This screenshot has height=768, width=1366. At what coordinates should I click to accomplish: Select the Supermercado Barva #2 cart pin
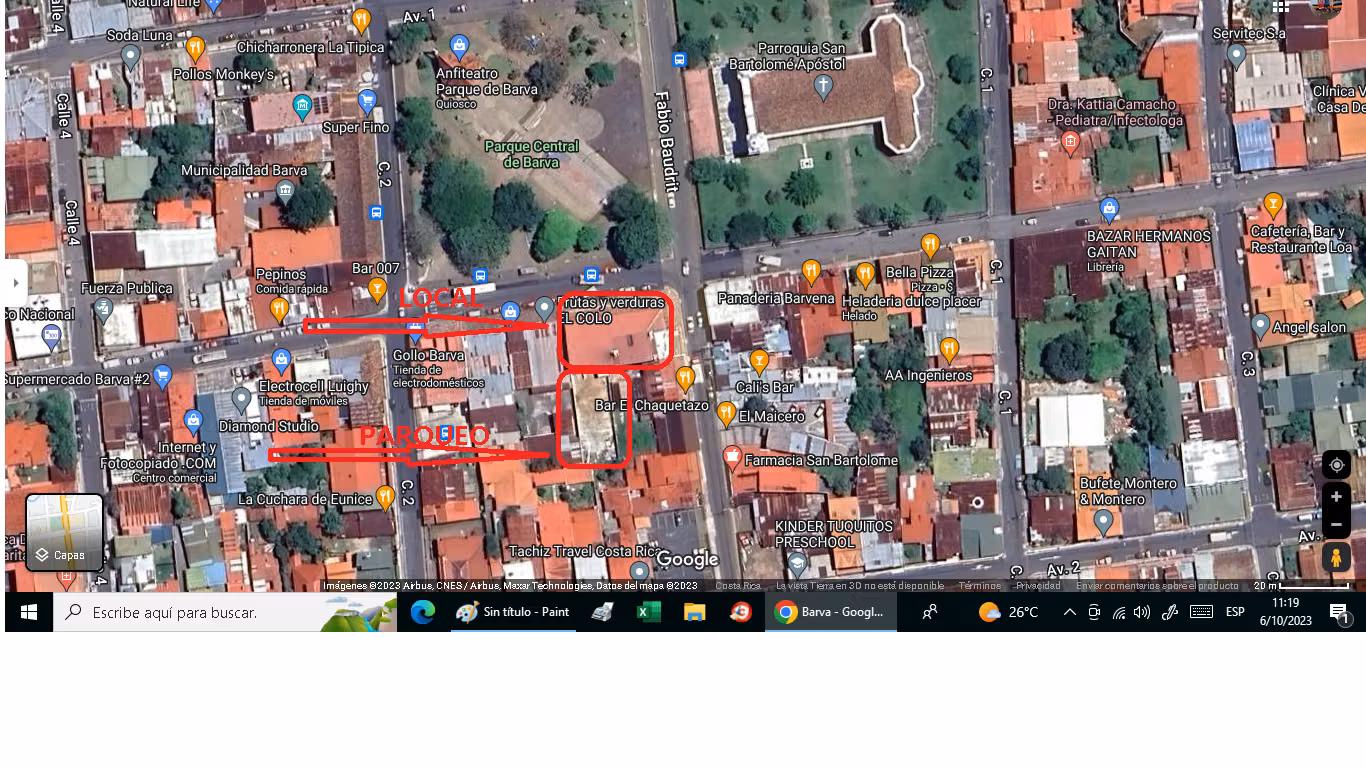[162, 377]
